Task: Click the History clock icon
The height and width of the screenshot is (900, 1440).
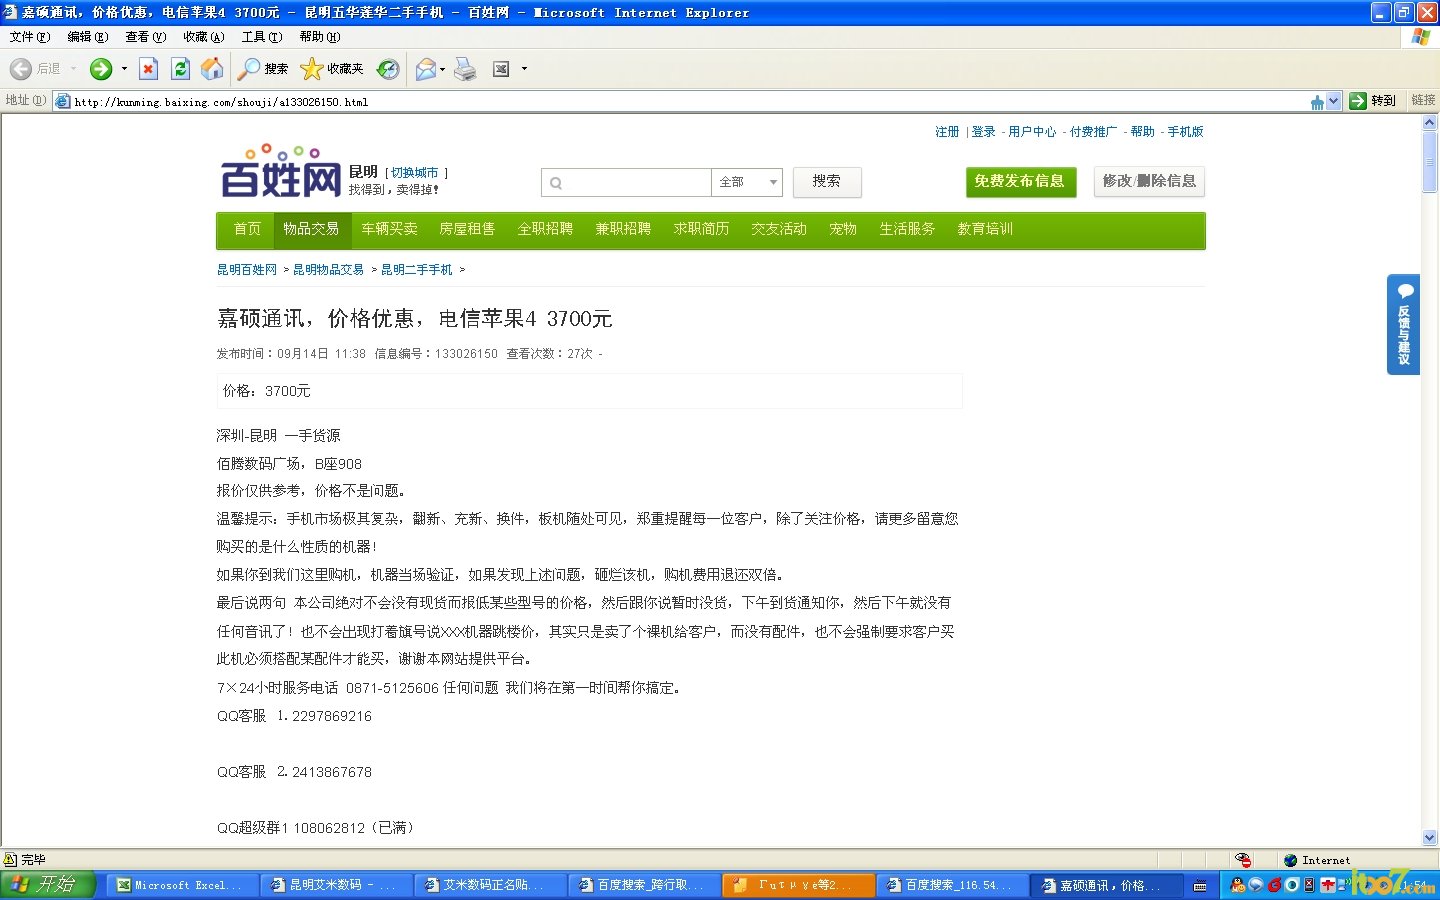Action: tap(388, 68)
